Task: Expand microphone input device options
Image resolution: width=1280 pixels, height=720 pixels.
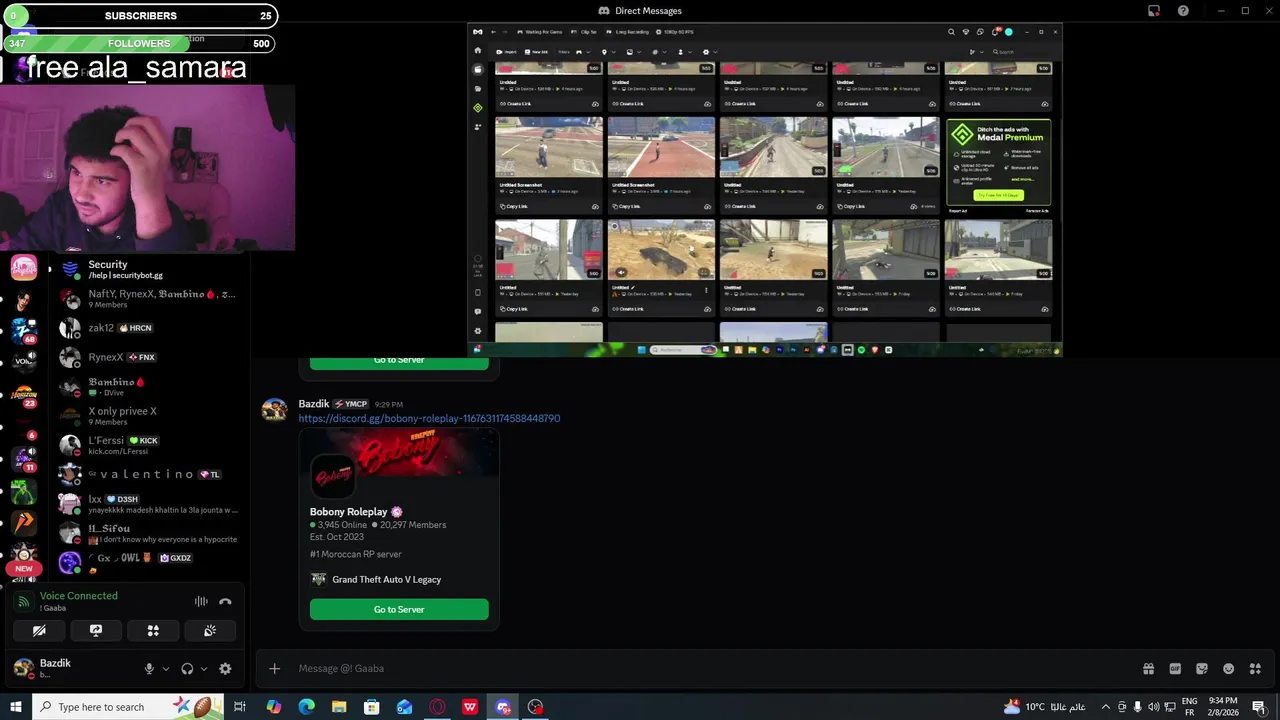Action: pyautogui.click(x=165, y=669)
